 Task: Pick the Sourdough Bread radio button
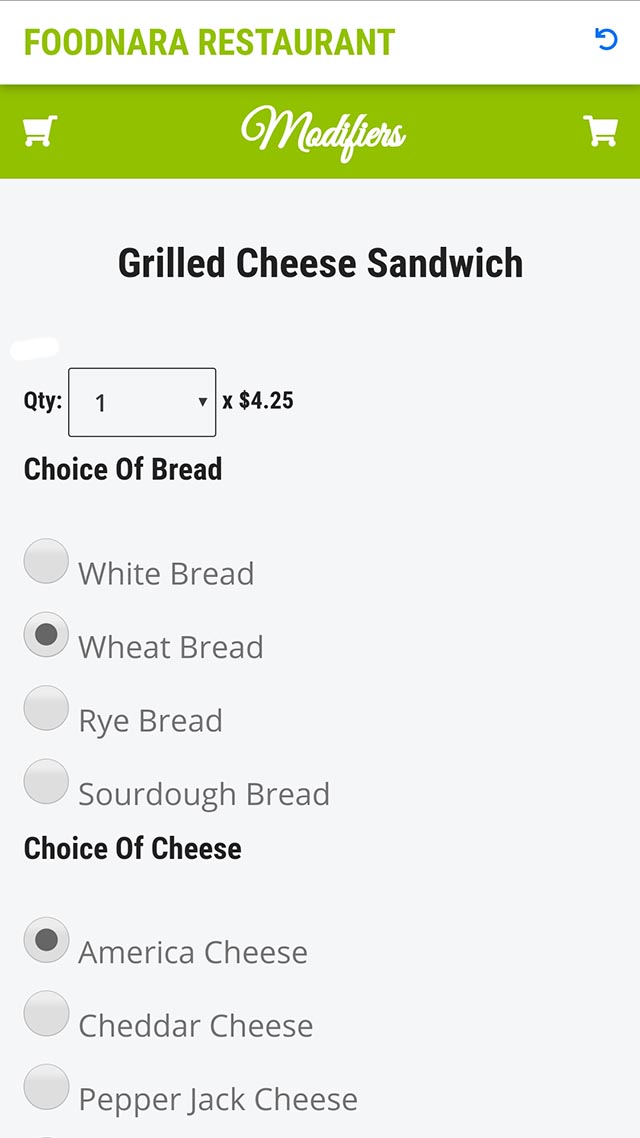(x=46, y=781)
